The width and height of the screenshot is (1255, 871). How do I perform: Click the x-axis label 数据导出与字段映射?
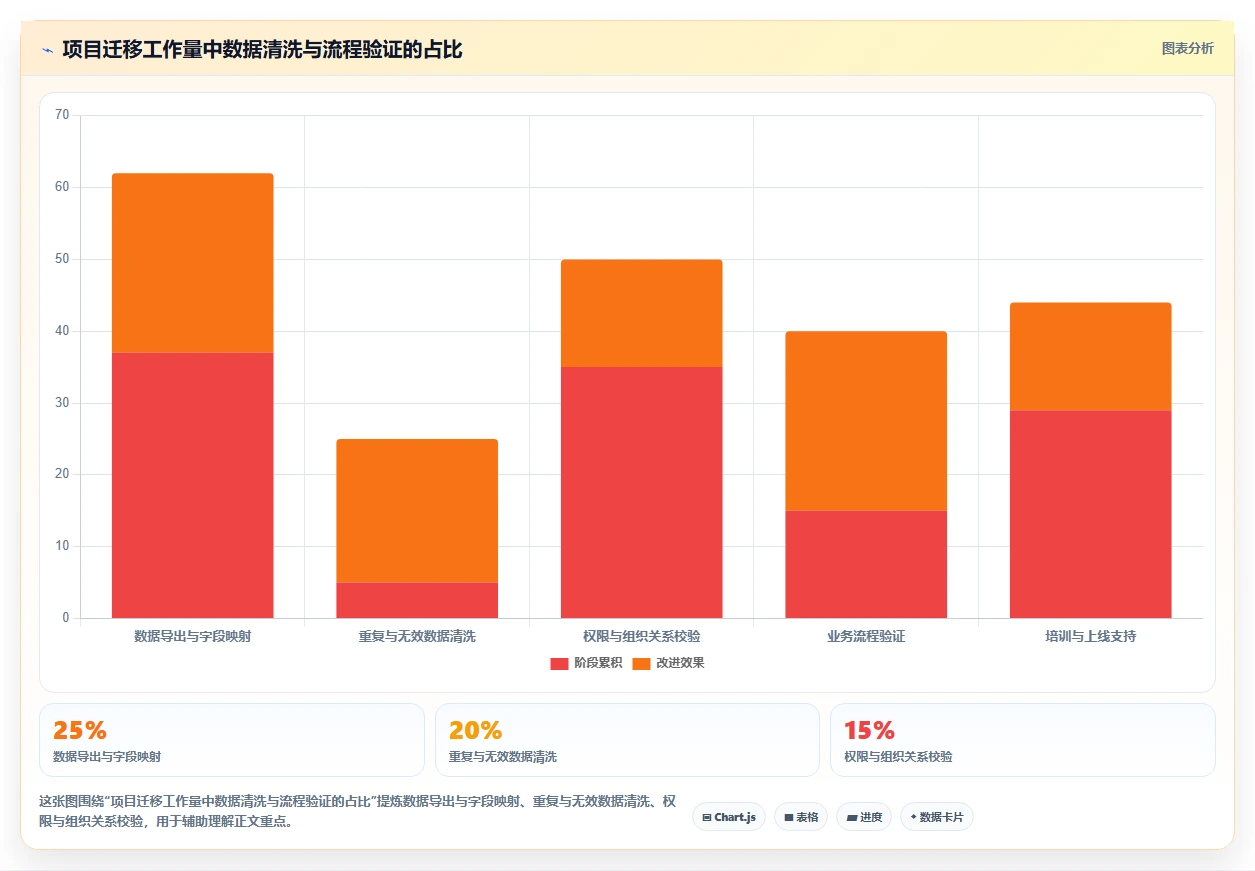pyautogui.click(x=192, y=636)
